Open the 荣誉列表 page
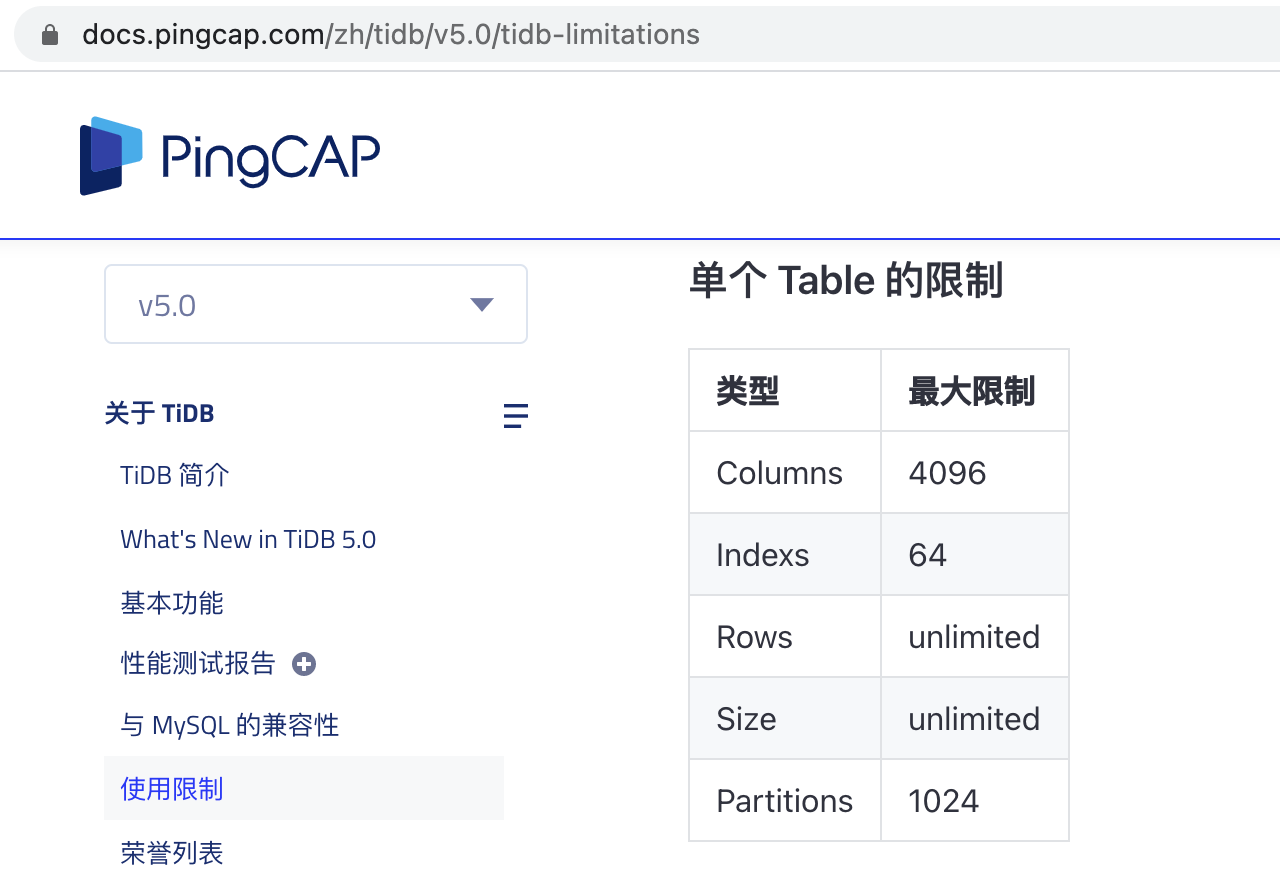 coord(171,853)
